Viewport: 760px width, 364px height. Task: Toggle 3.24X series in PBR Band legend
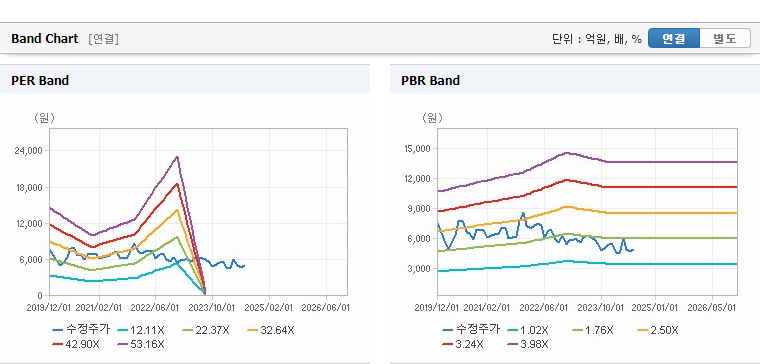(x=463, y=344)
